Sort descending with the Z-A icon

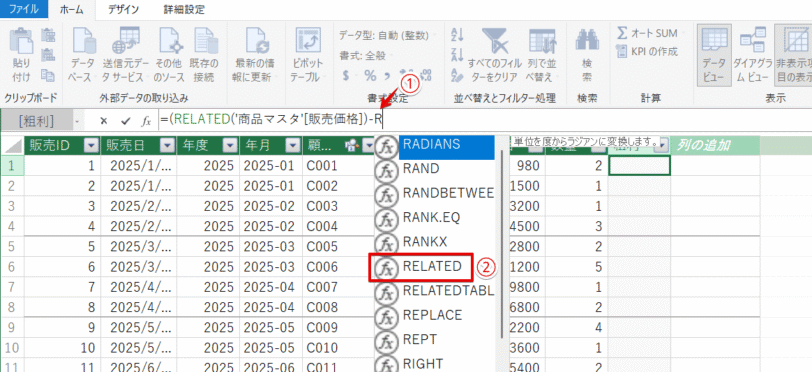(457, 54)
